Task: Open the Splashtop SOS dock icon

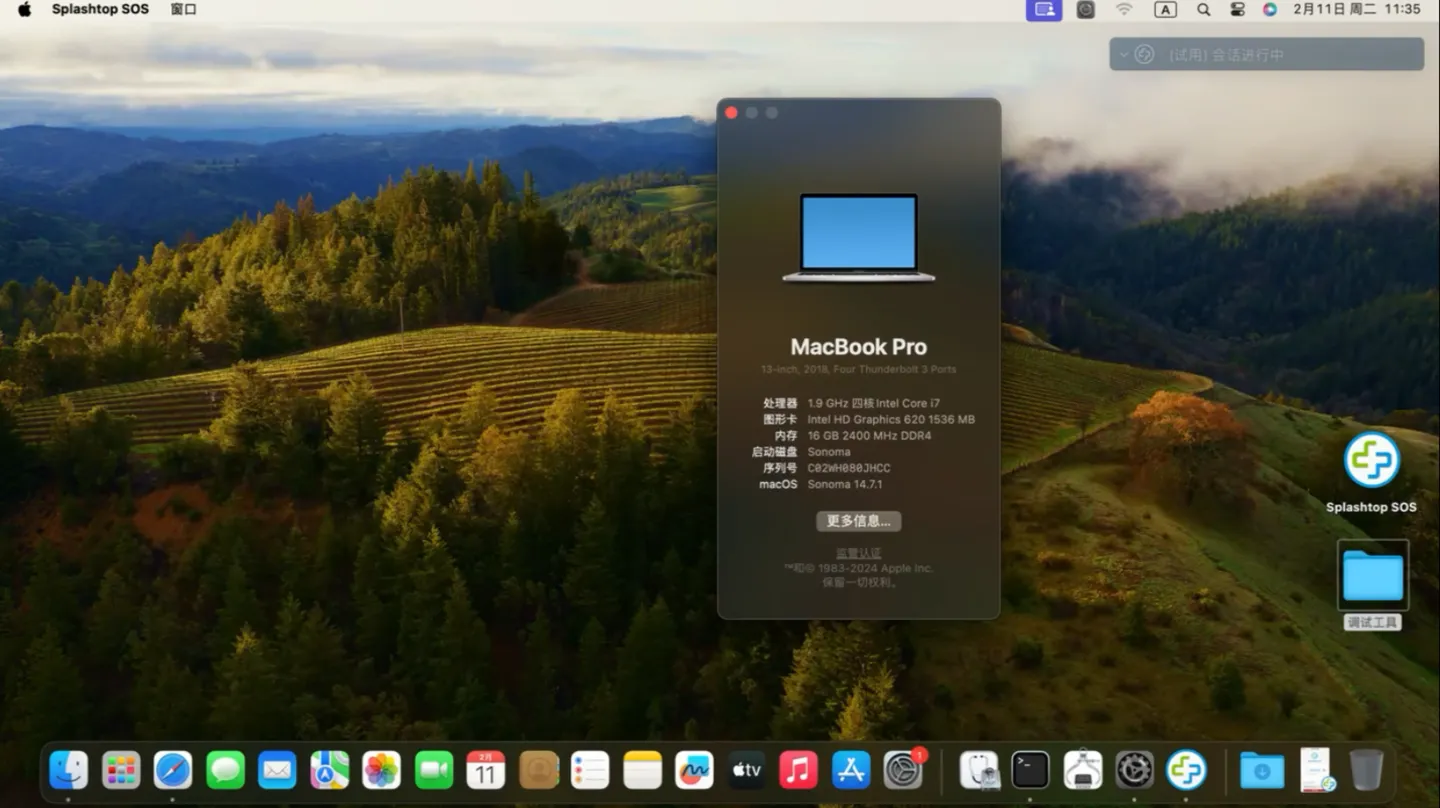Action: [1186, 770]
